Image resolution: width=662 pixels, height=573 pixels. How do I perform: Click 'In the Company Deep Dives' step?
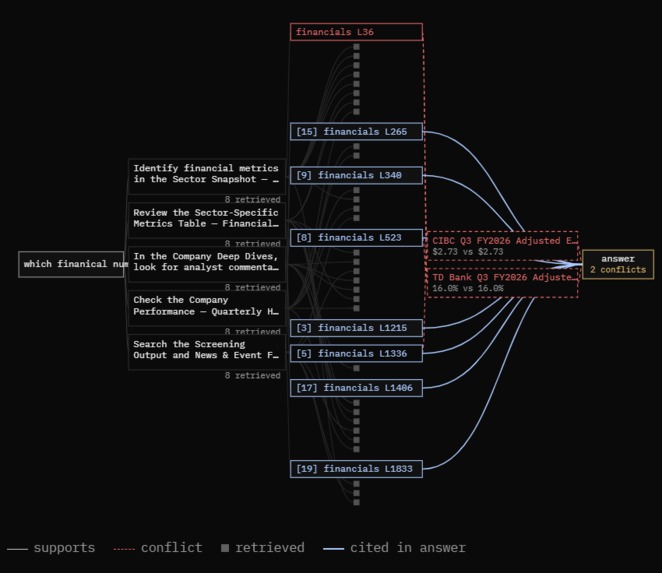(207, 264)
